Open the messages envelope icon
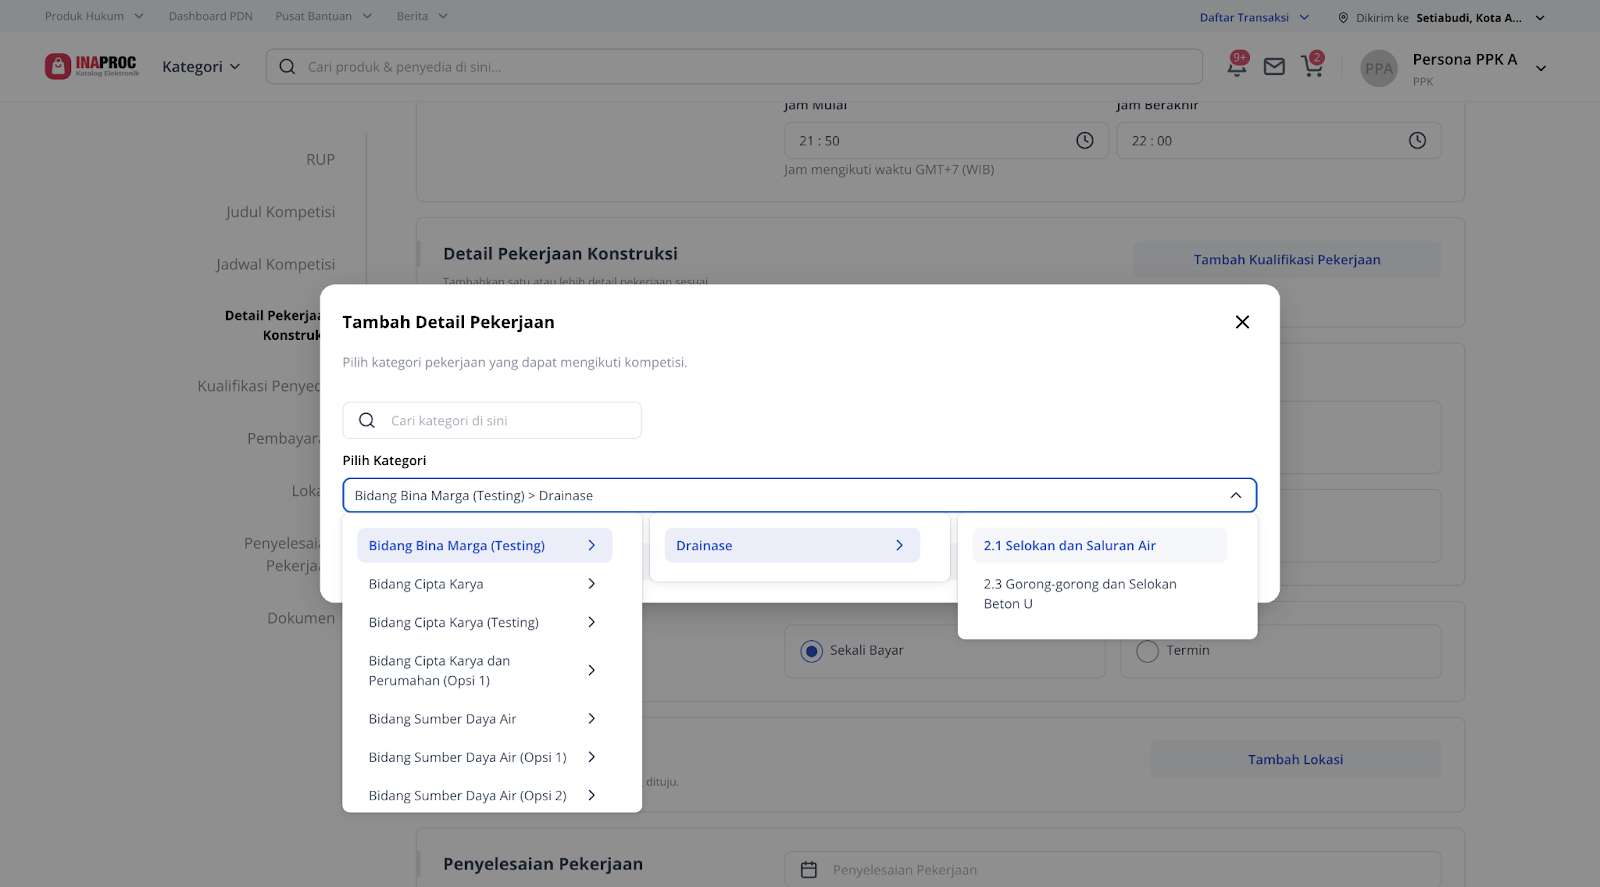 (x=1274, y=67)
